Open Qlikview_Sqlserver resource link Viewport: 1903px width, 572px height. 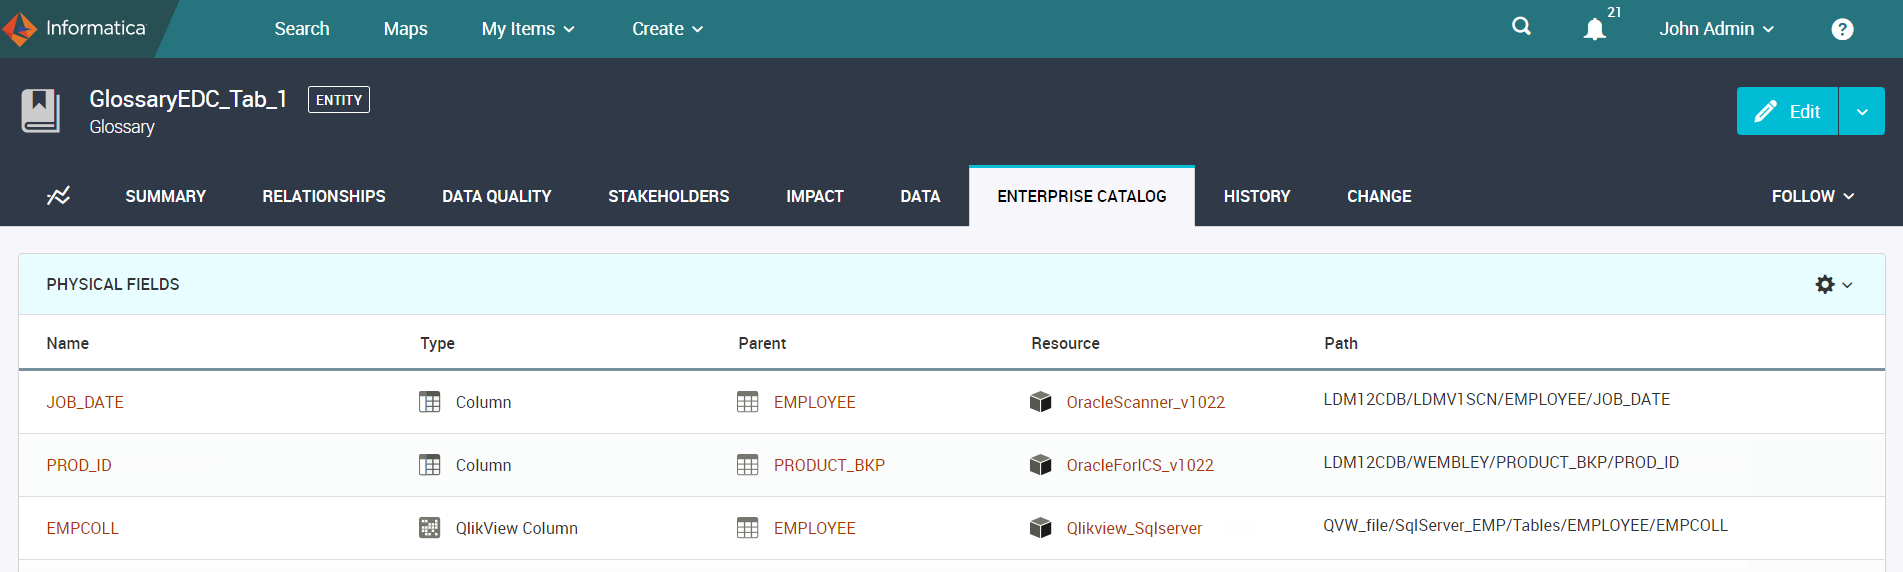coord(1134,528)
